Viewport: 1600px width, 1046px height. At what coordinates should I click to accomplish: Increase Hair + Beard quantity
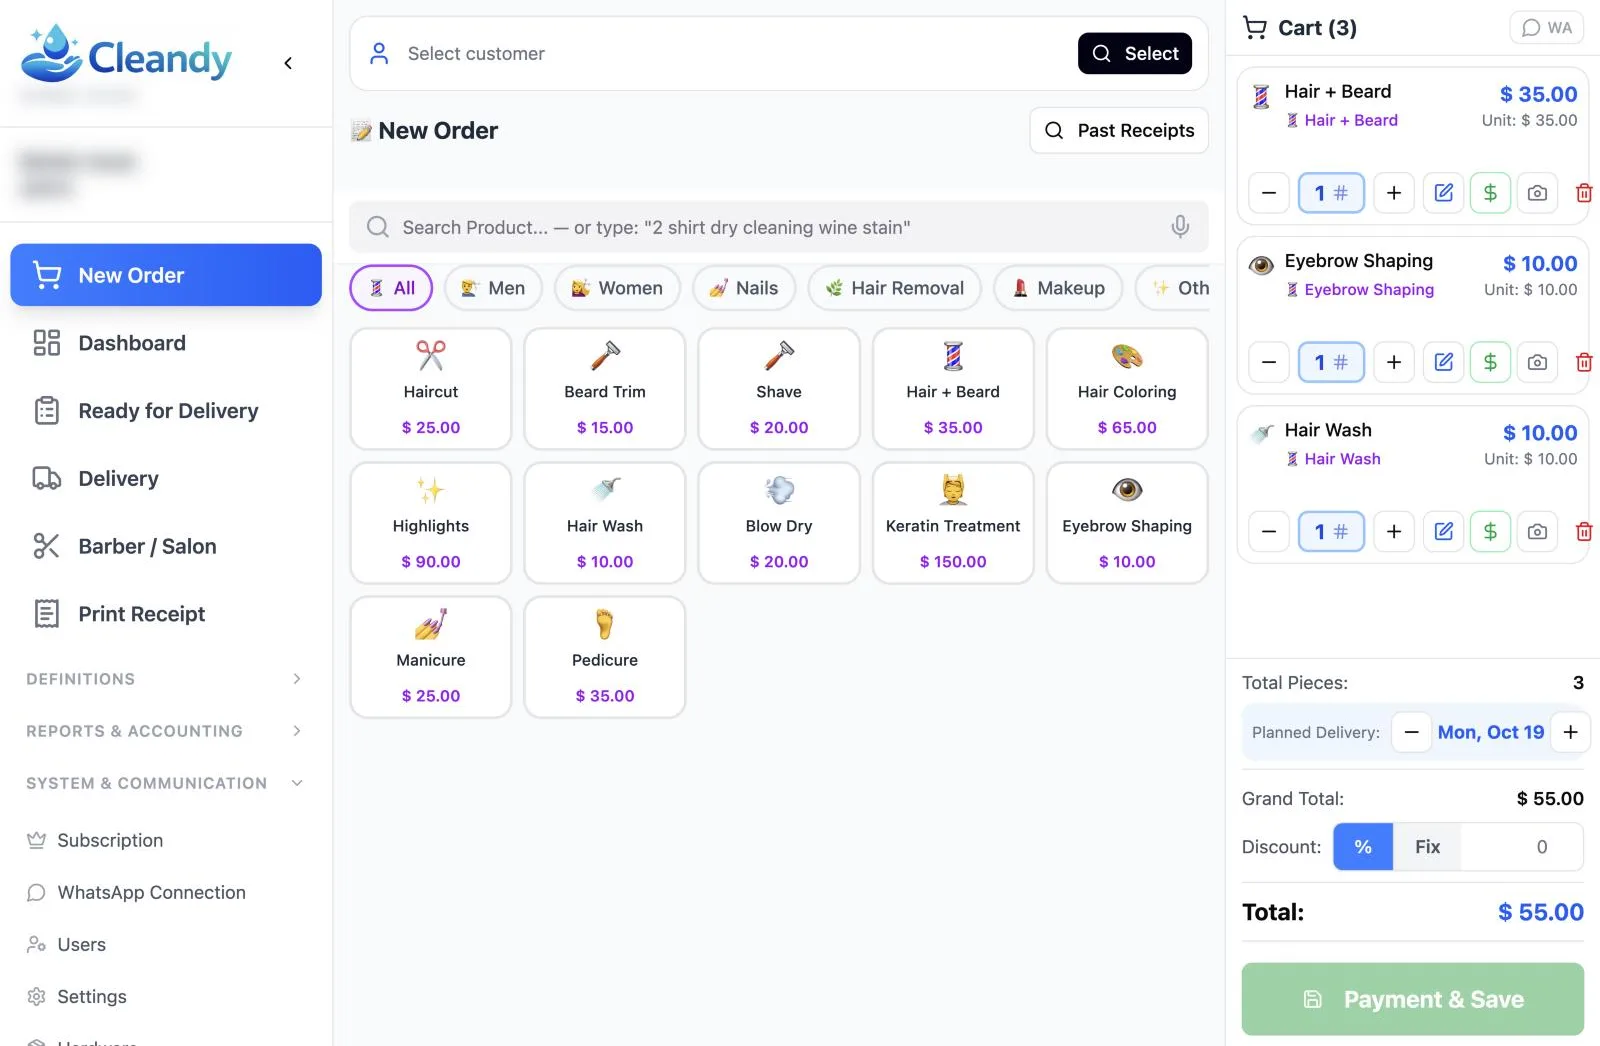click(1394, 193)
